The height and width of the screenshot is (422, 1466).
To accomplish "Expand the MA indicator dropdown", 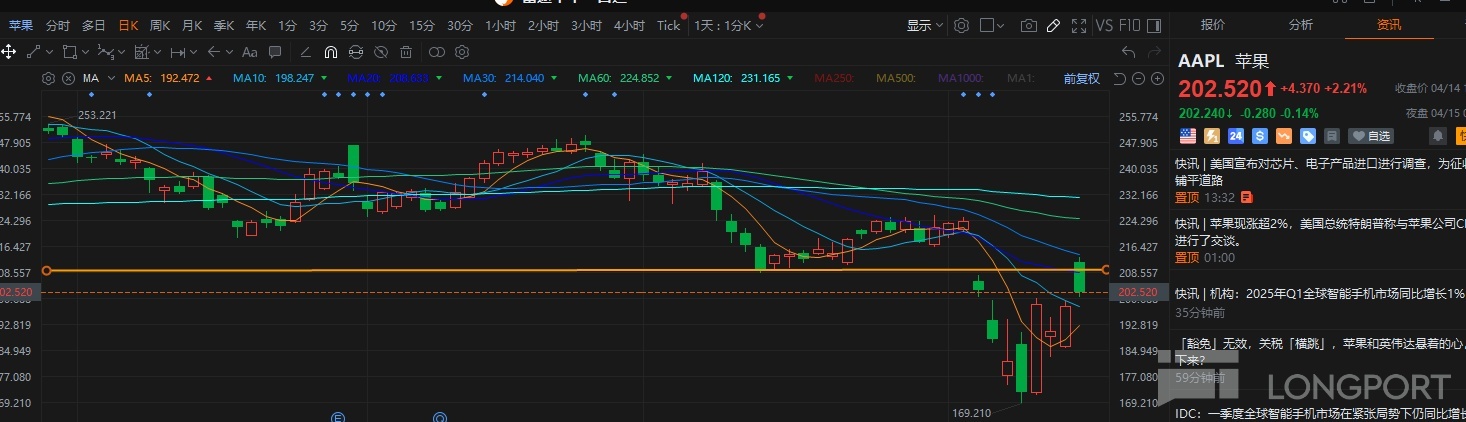I will pyautogui.click(x=111, y=78).
